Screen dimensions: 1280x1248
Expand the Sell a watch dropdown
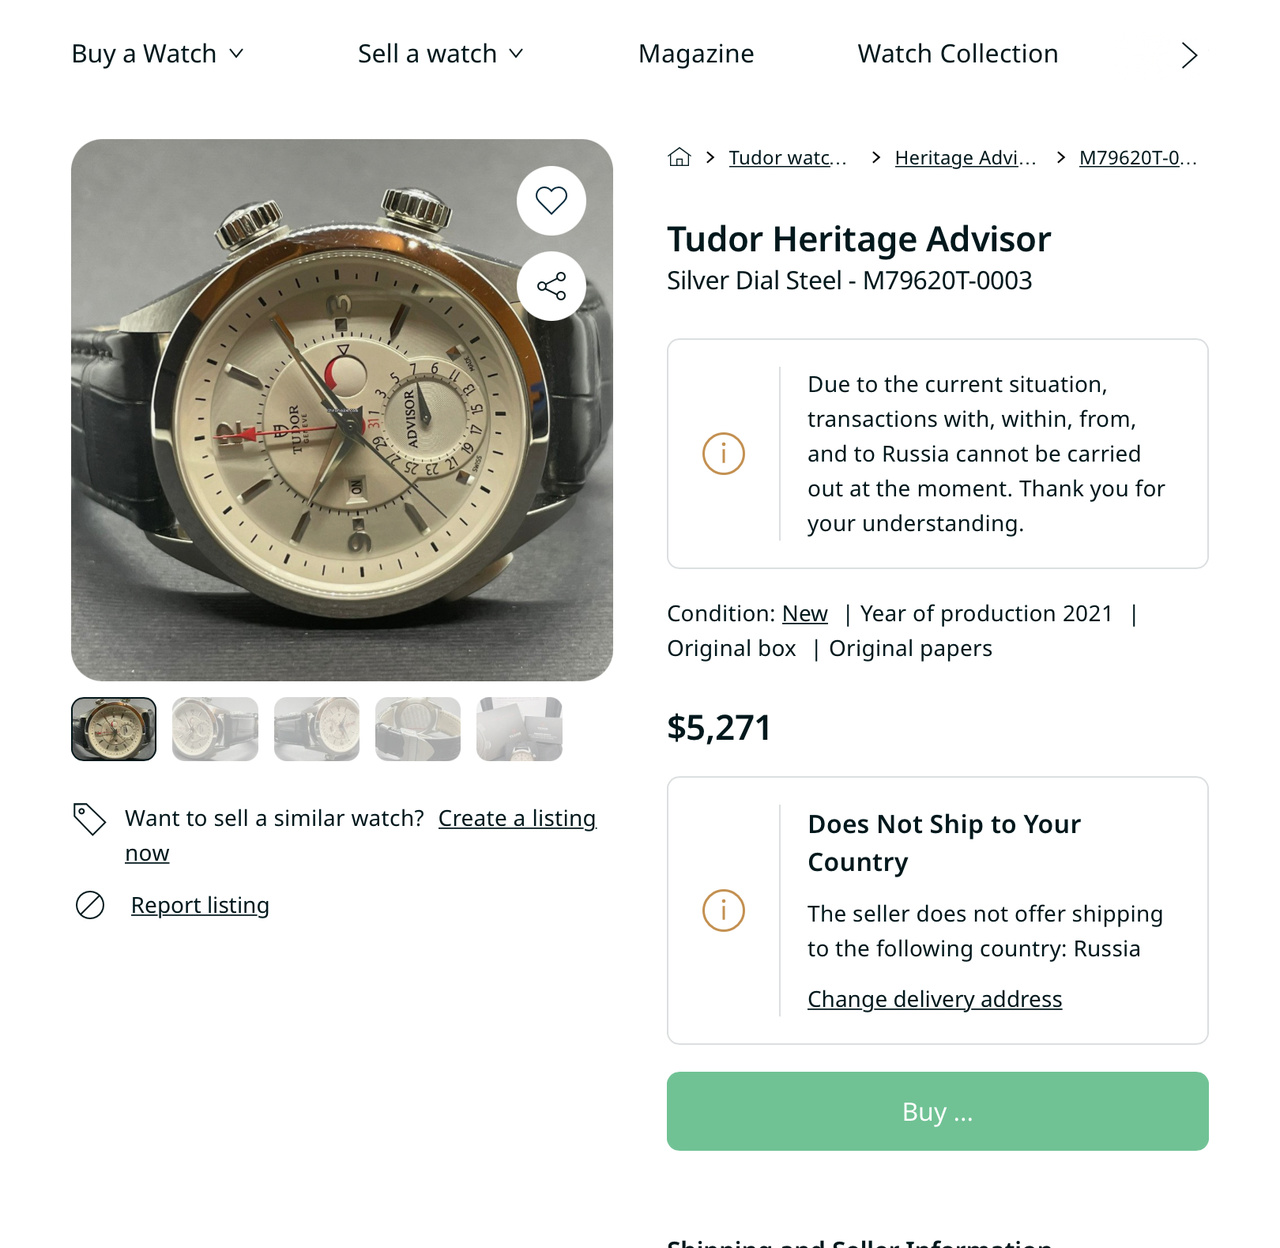coord(440,54)
